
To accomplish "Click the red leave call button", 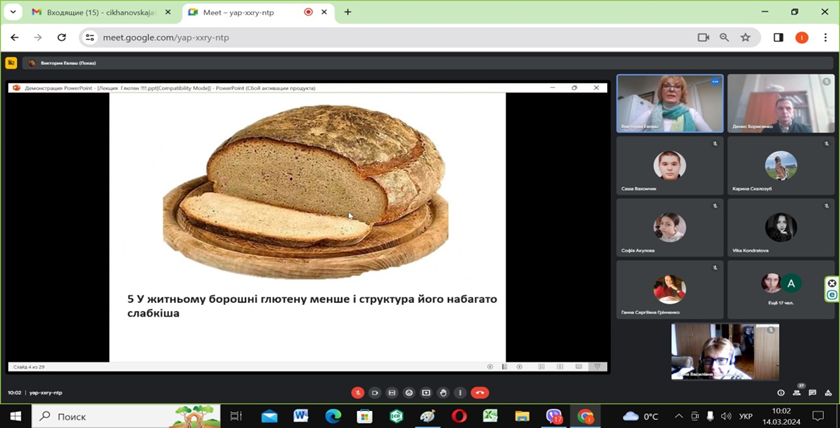I will coord(480,393).
